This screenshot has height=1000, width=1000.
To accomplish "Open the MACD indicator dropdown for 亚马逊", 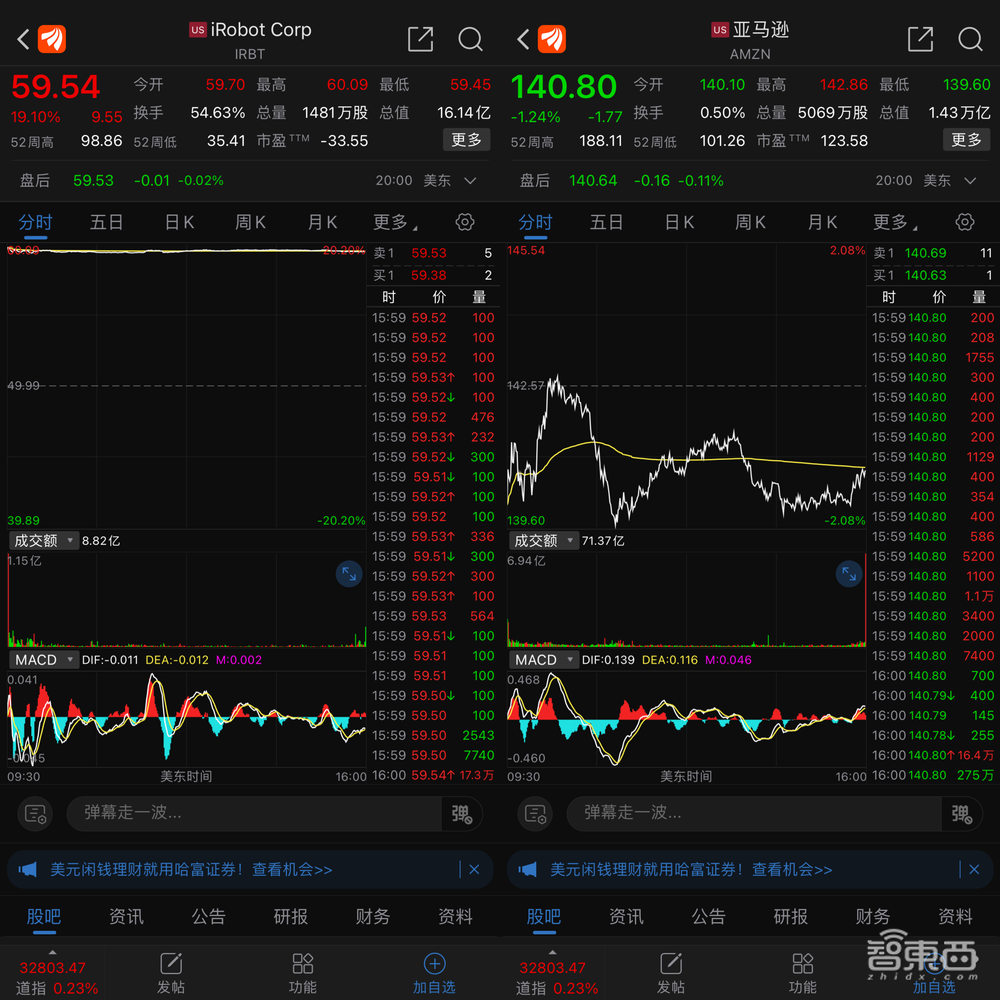I will click(543, 660).
